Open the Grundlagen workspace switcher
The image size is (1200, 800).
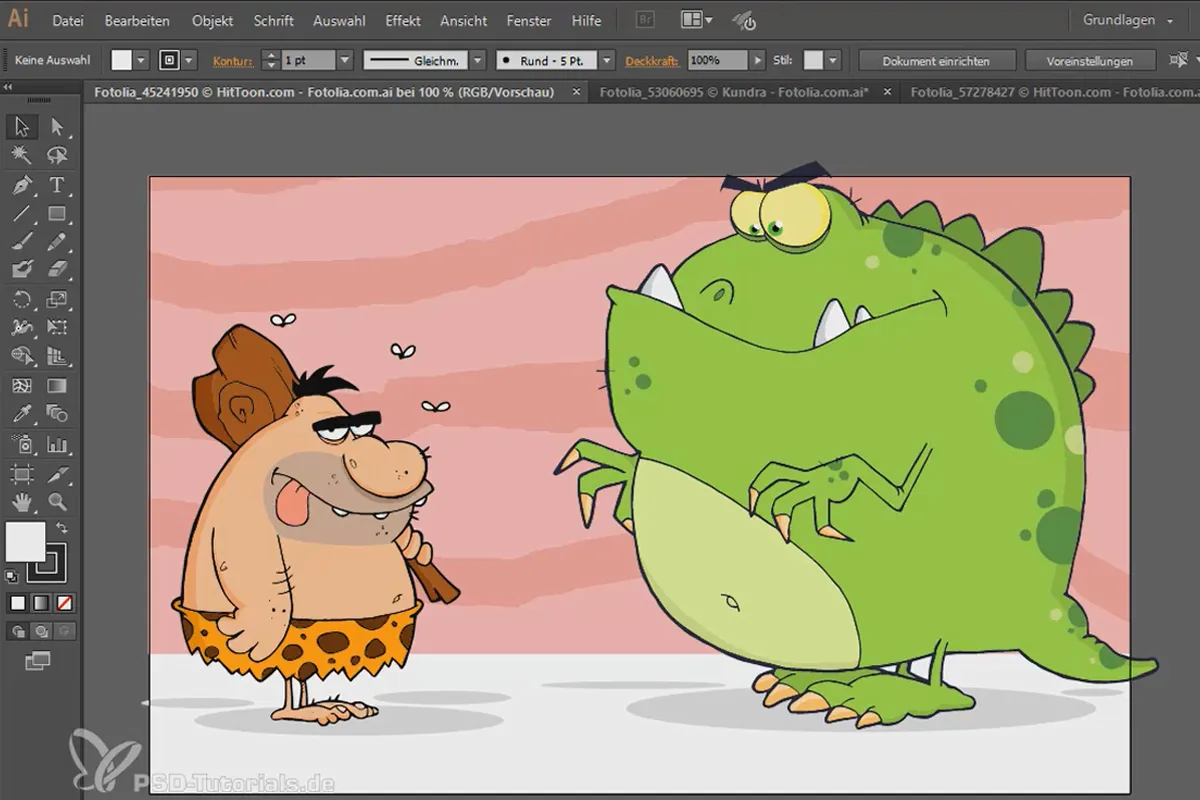coord(1128,20)
